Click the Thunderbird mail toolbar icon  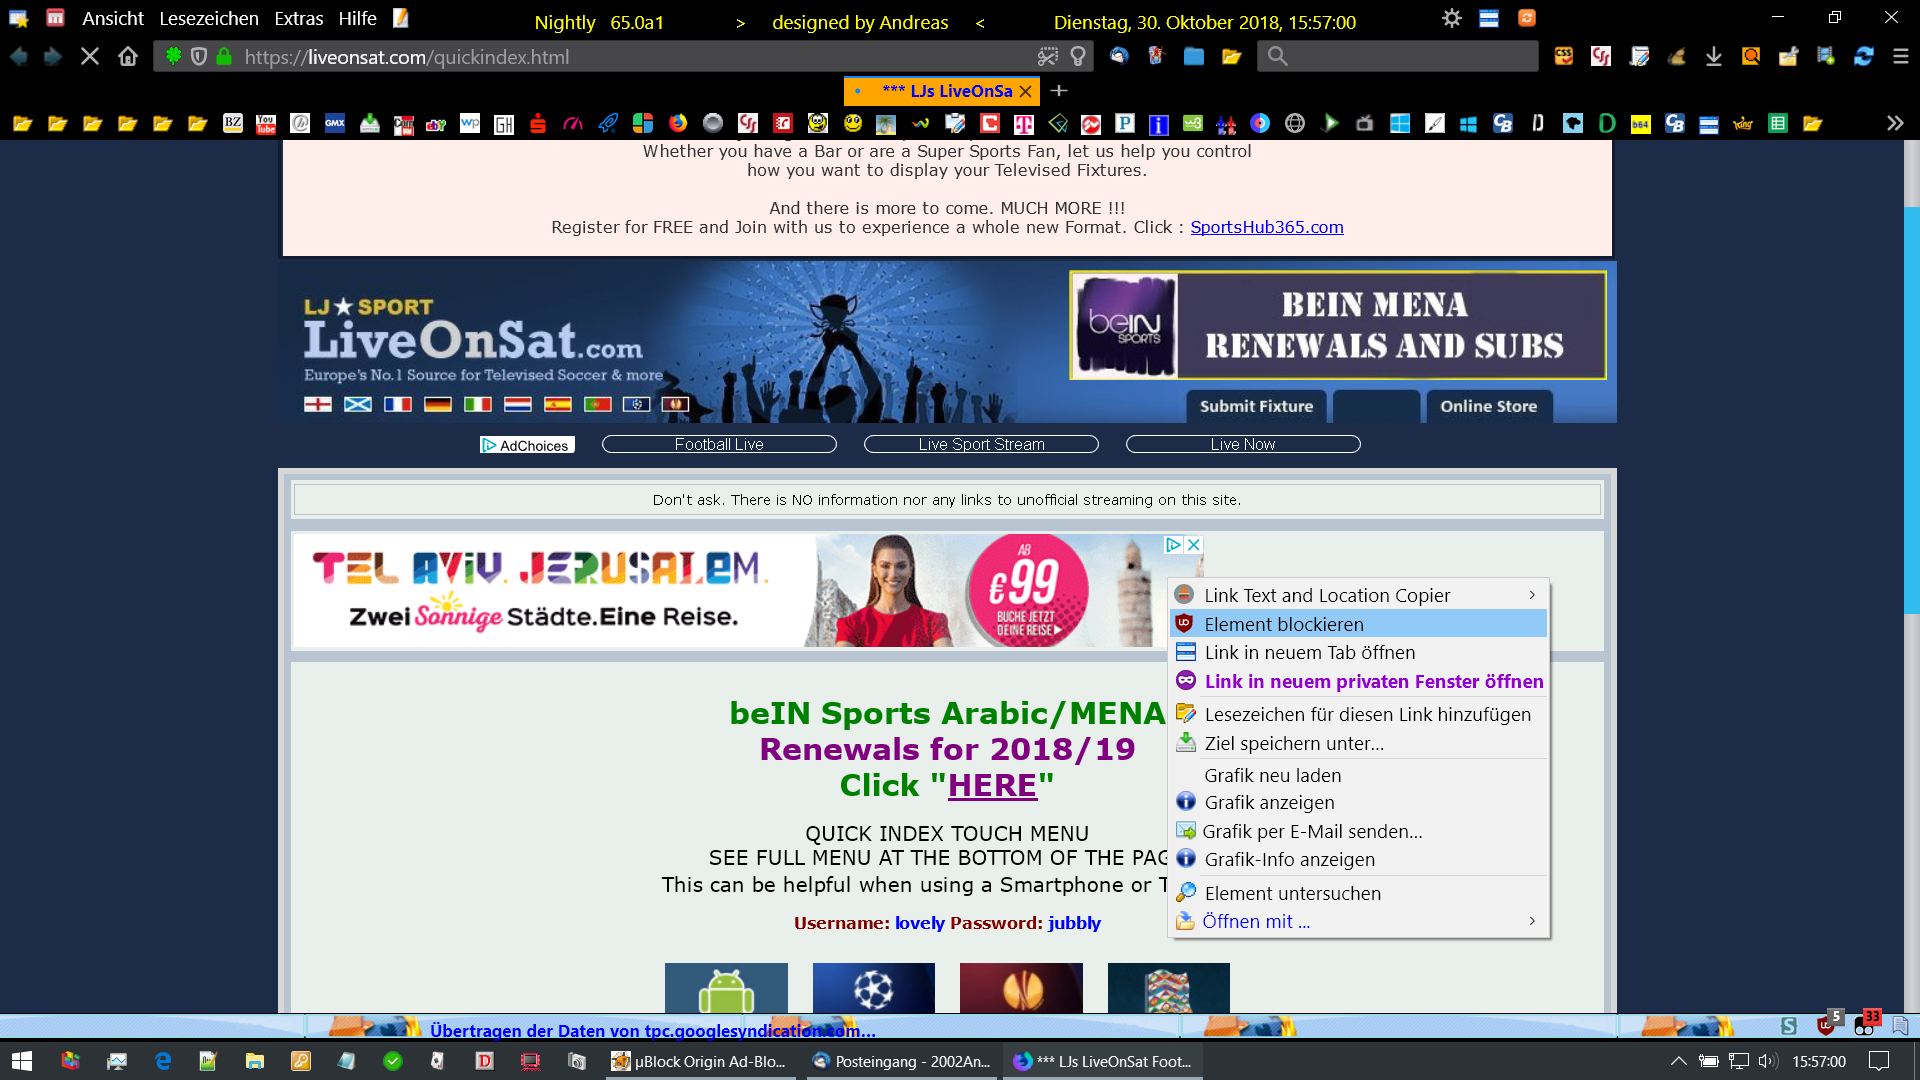tap(1119, 57)
